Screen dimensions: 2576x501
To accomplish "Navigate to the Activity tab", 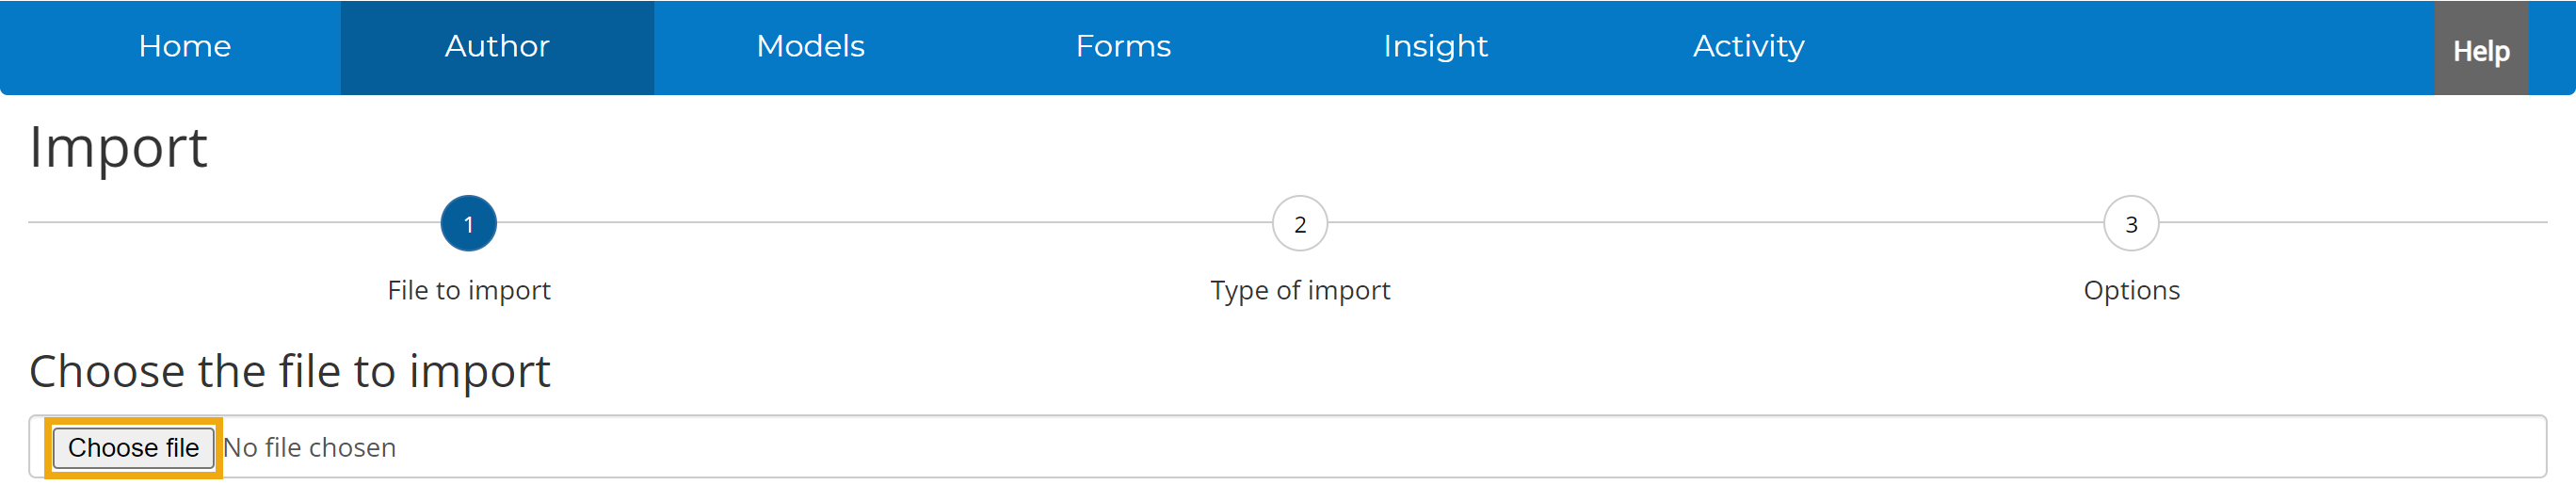I will point(1748,47).
